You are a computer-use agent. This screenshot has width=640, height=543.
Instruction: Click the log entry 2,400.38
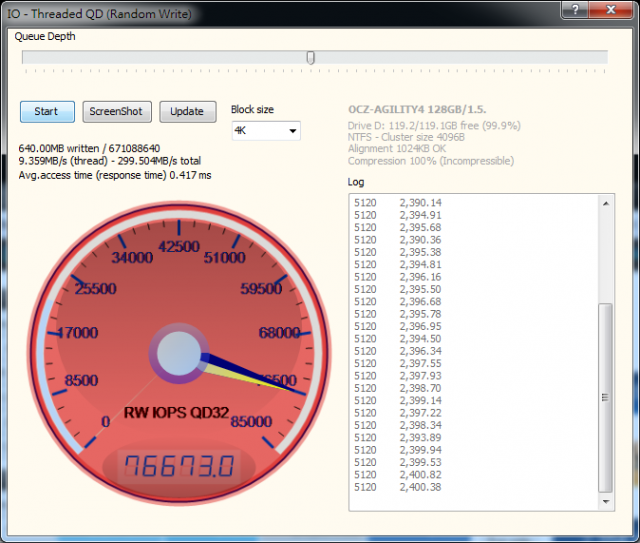(x=420, y=487)
